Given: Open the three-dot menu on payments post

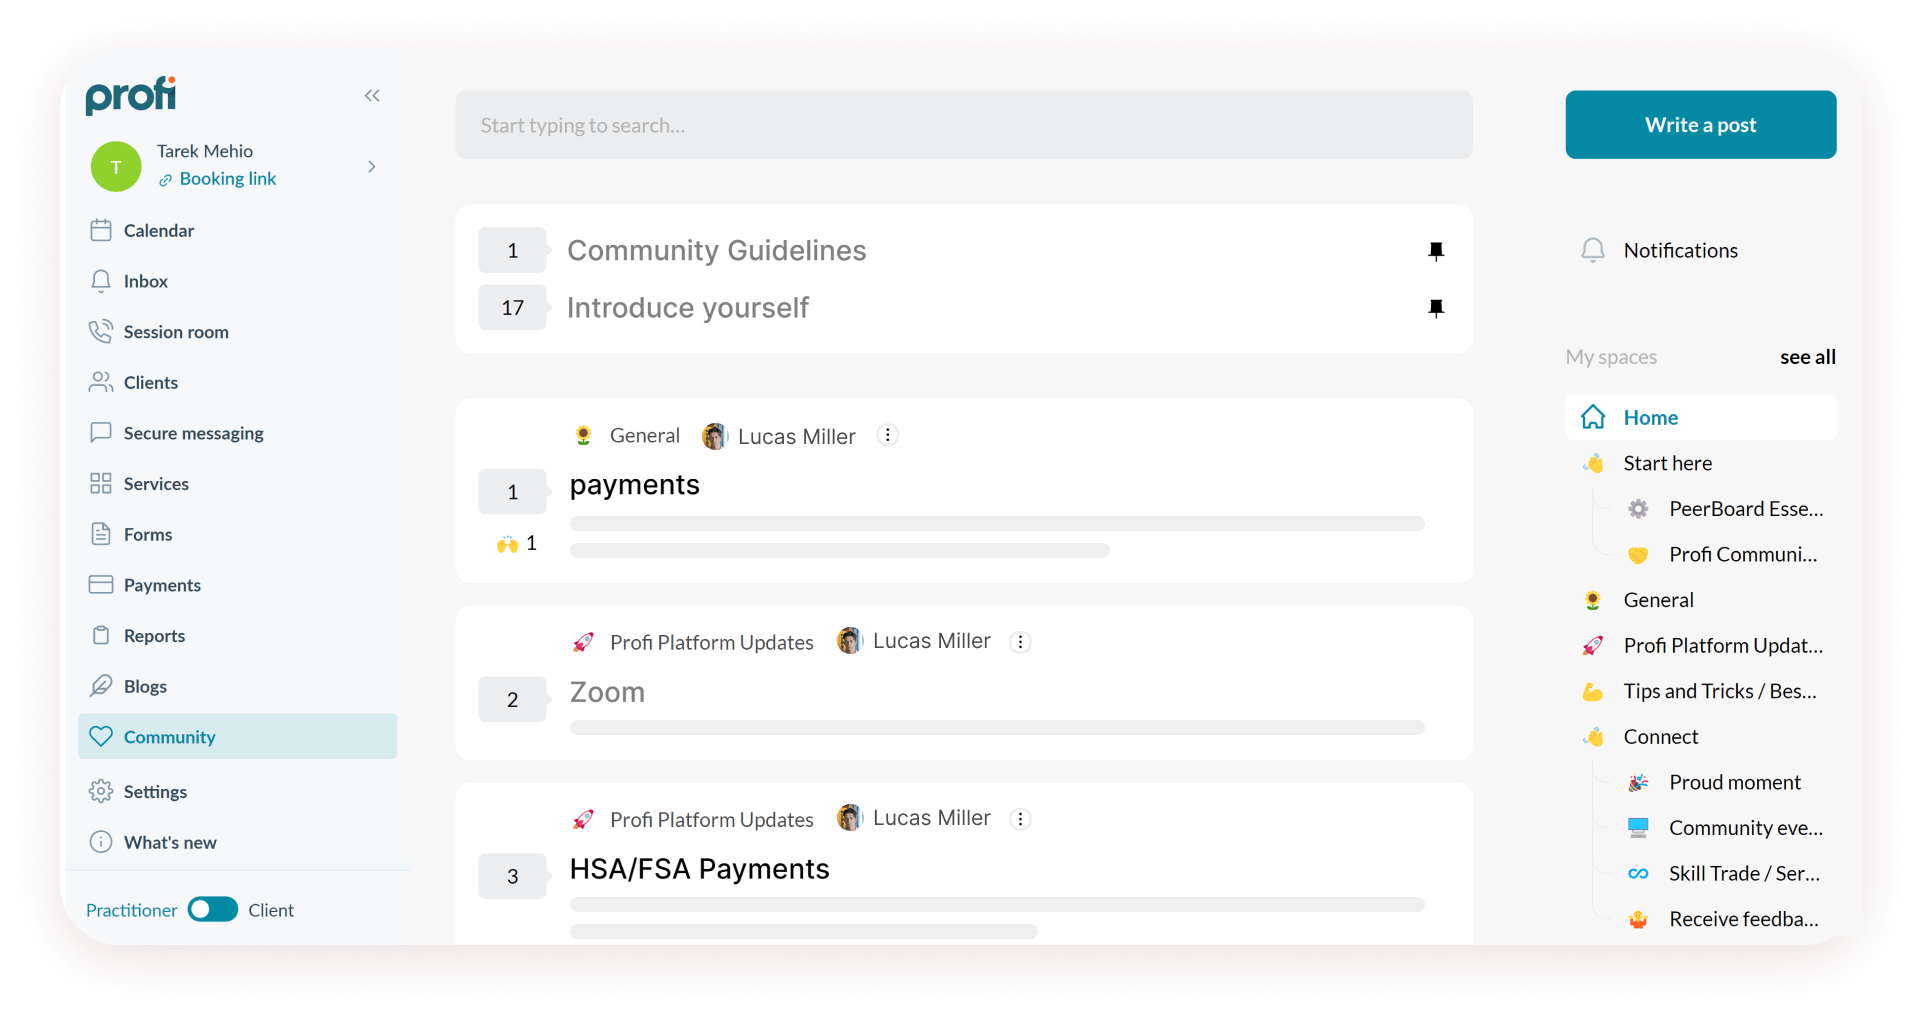Looking at the screenshot, I should point(887,435).
